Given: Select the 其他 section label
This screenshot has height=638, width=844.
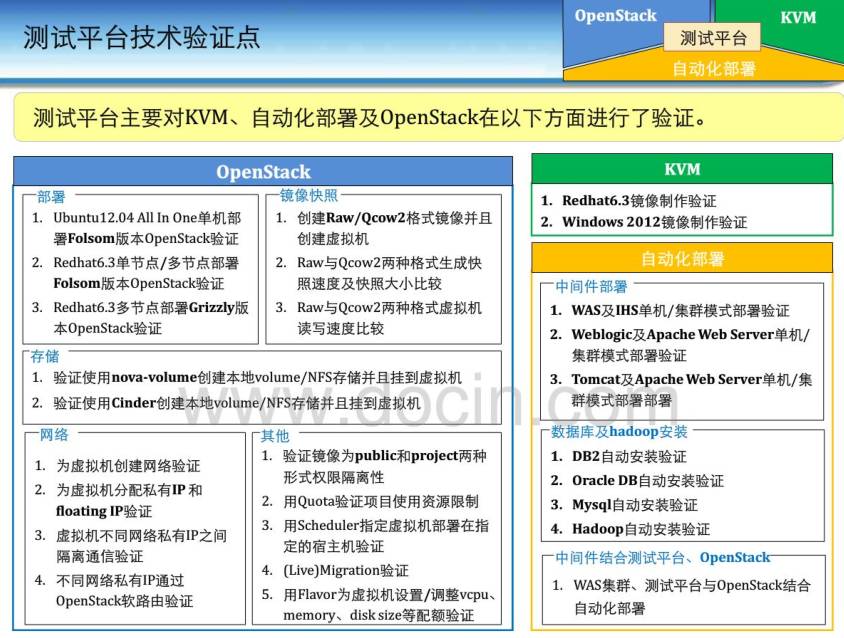Looking at the screenshot, I should pos(275,436).
